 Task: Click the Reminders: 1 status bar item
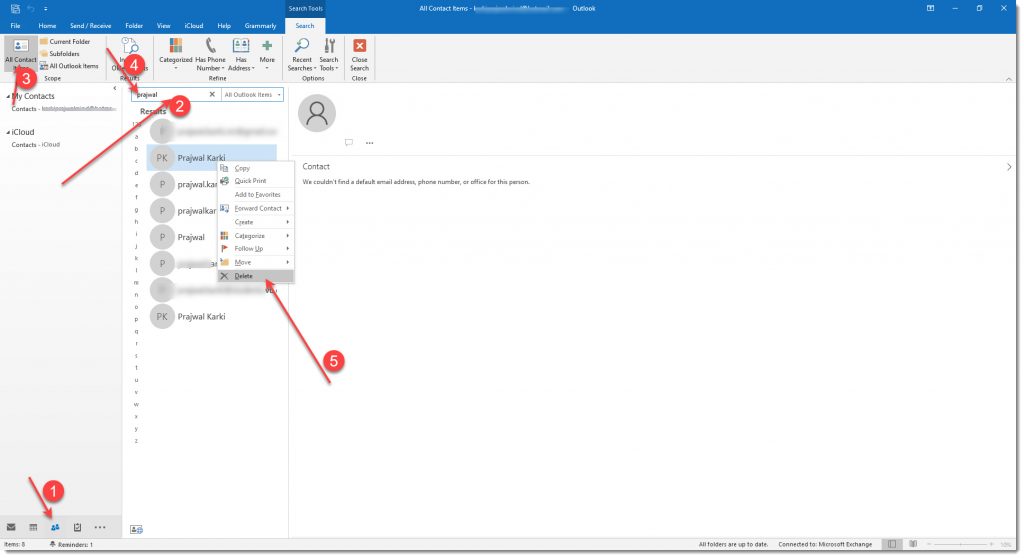click(72, 545)
